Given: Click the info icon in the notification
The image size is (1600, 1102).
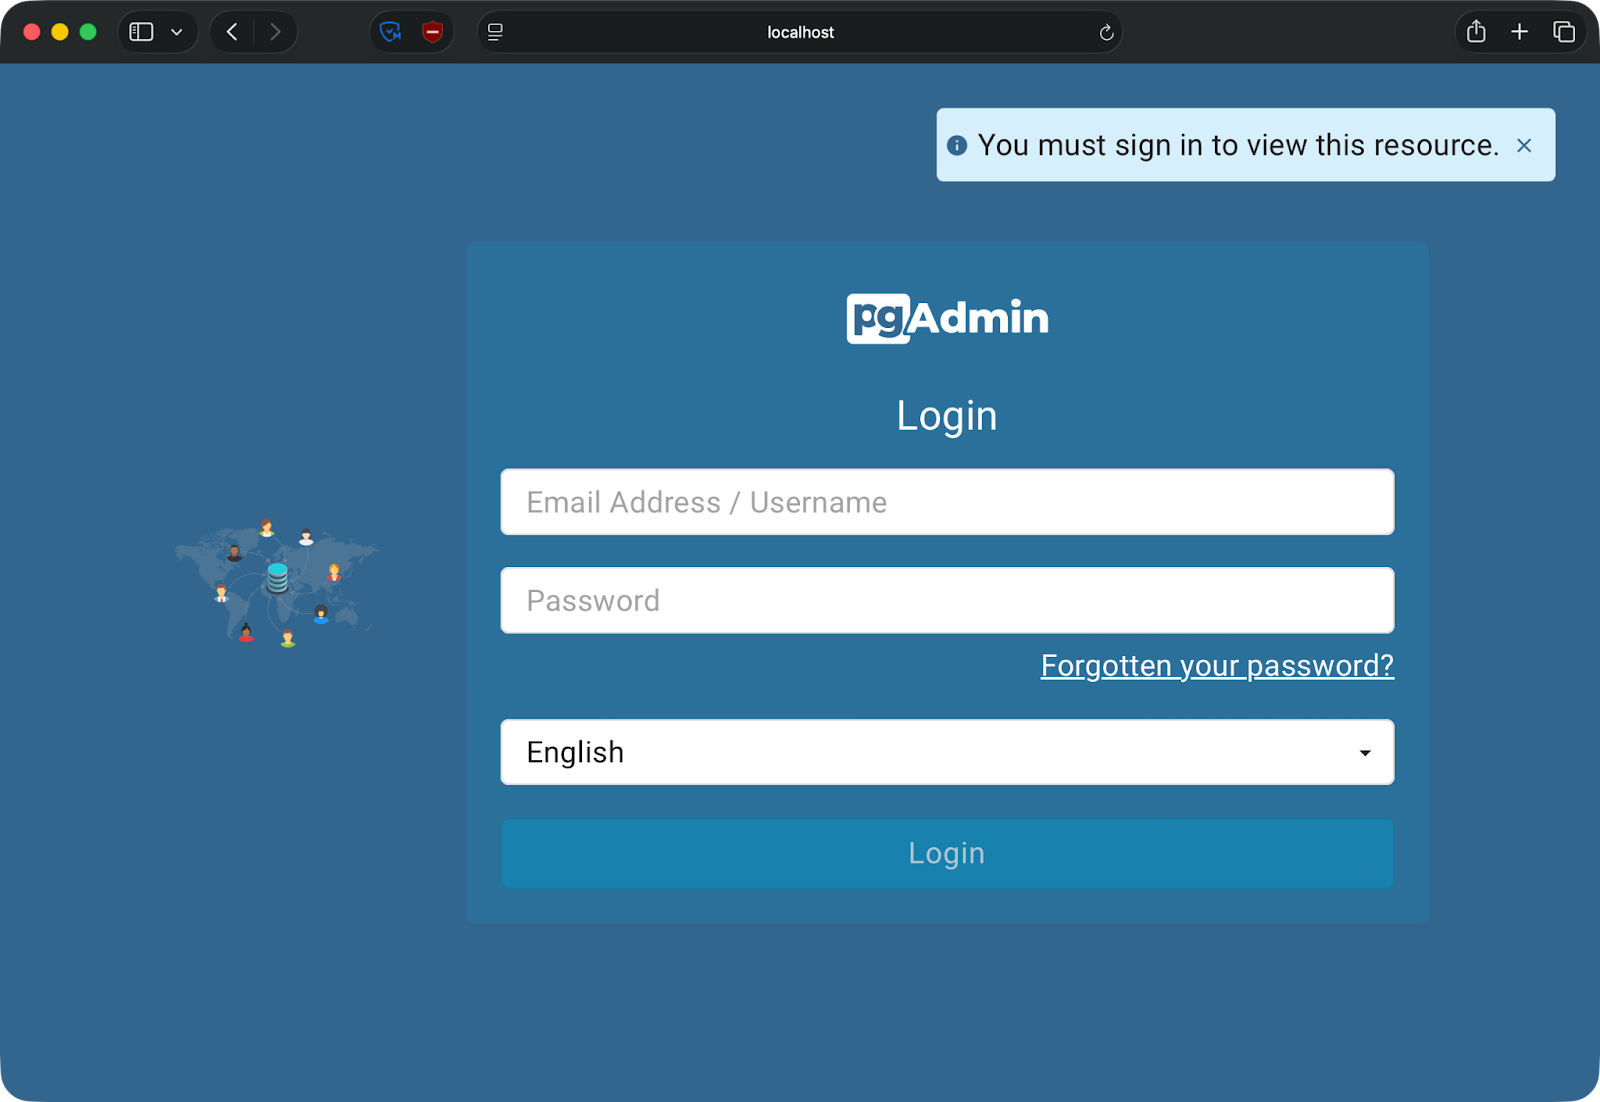Looking at the screenshot, I should (957, 146).
